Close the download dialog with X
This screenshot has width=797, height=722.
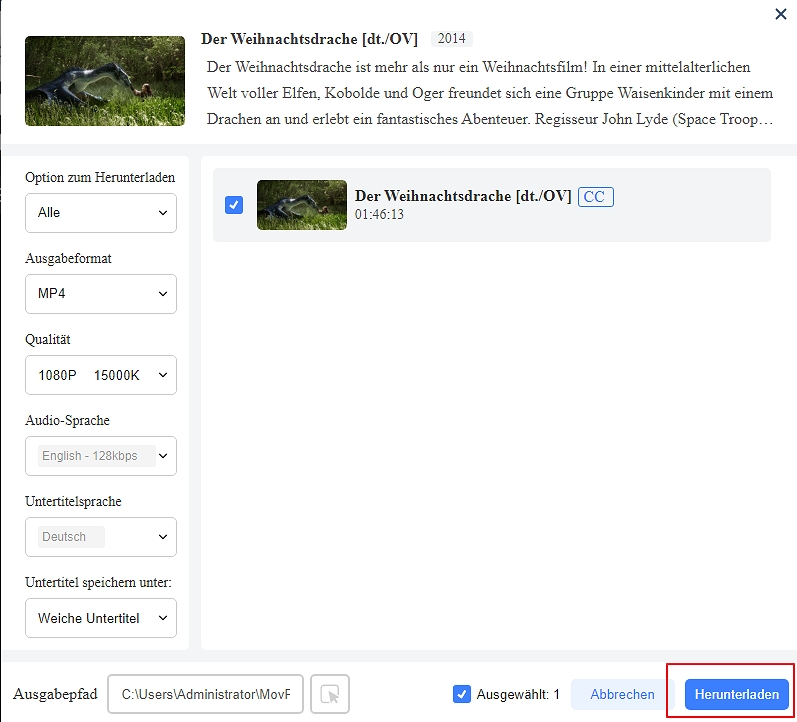780,14
